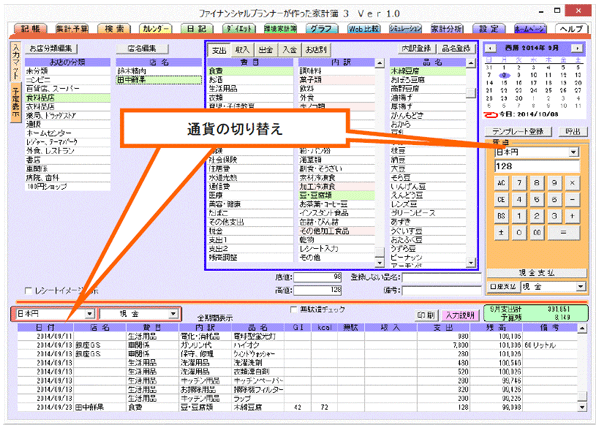Click calculator plus/minus sign key
The width and height of the screenshot is (600, 427).
(501, 232)
